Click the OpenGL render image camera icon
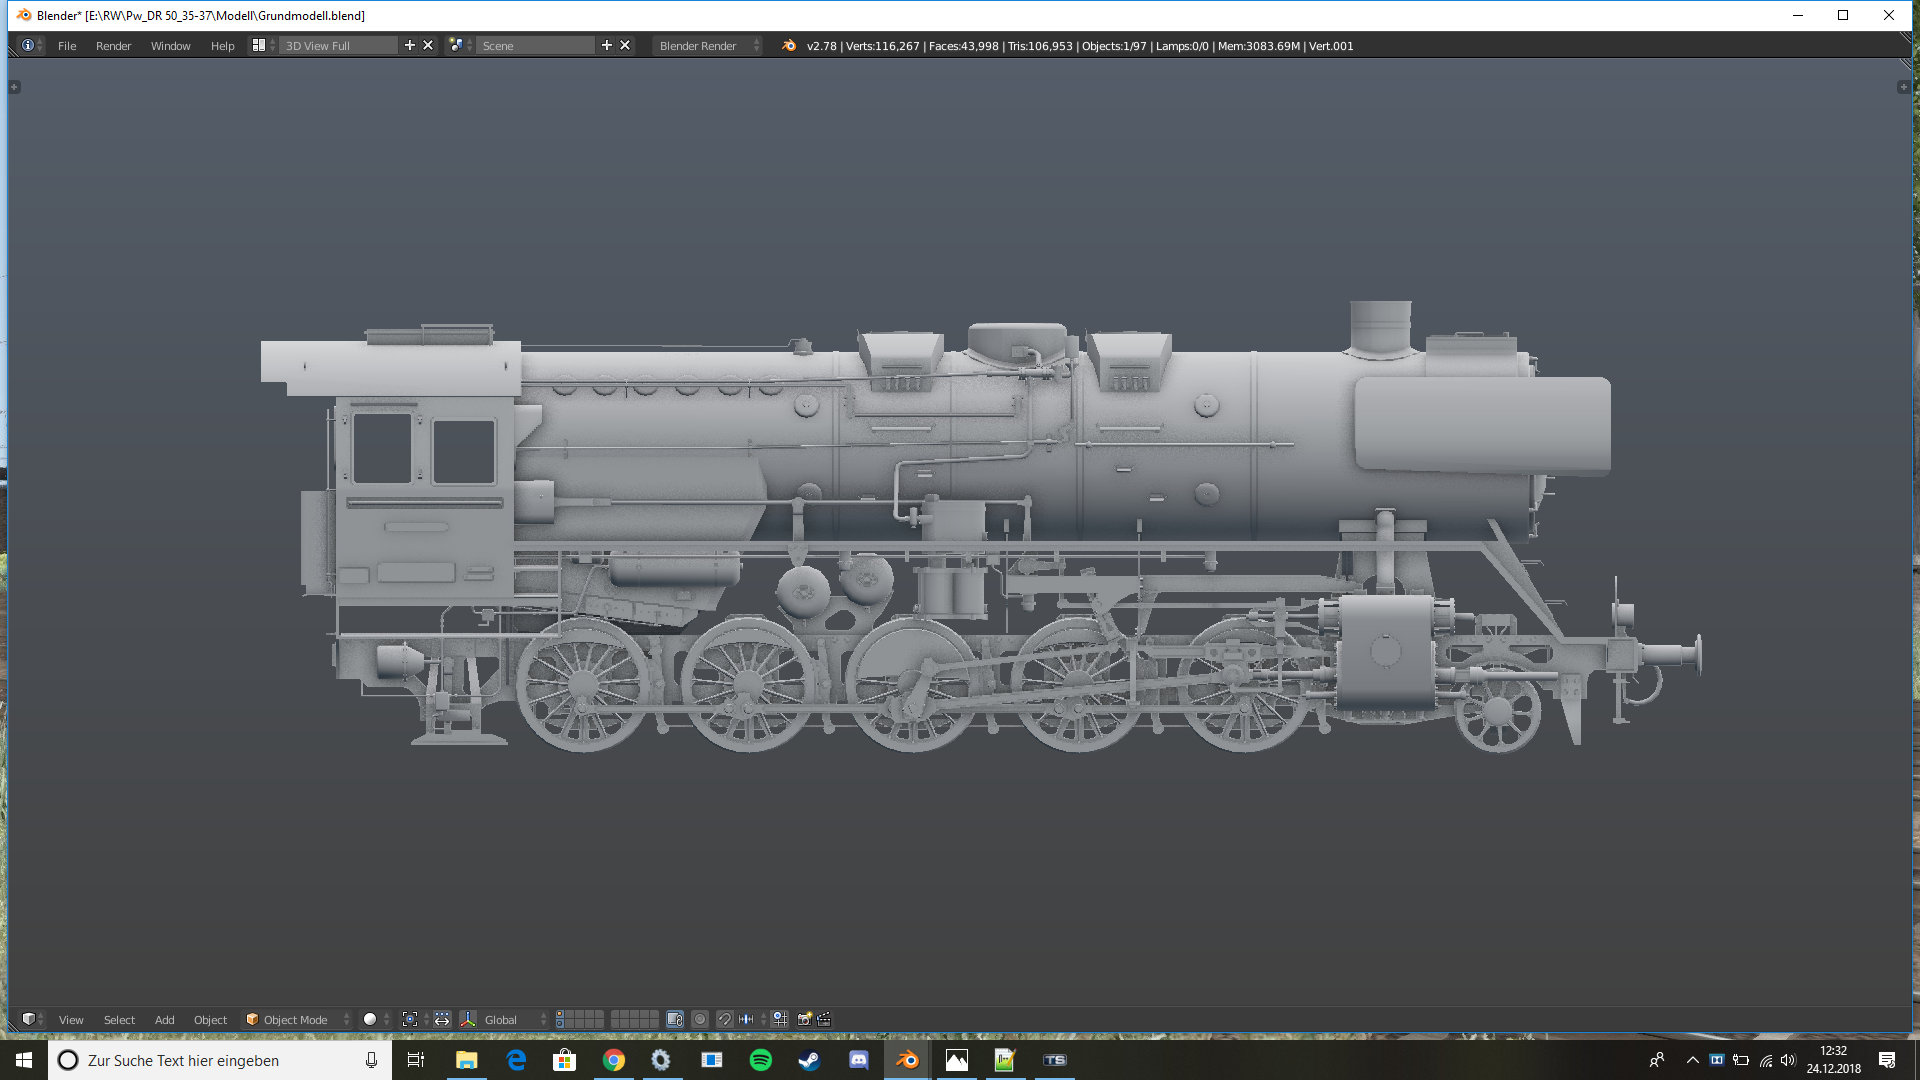1920x1080 pixels. pos(804,1020)
